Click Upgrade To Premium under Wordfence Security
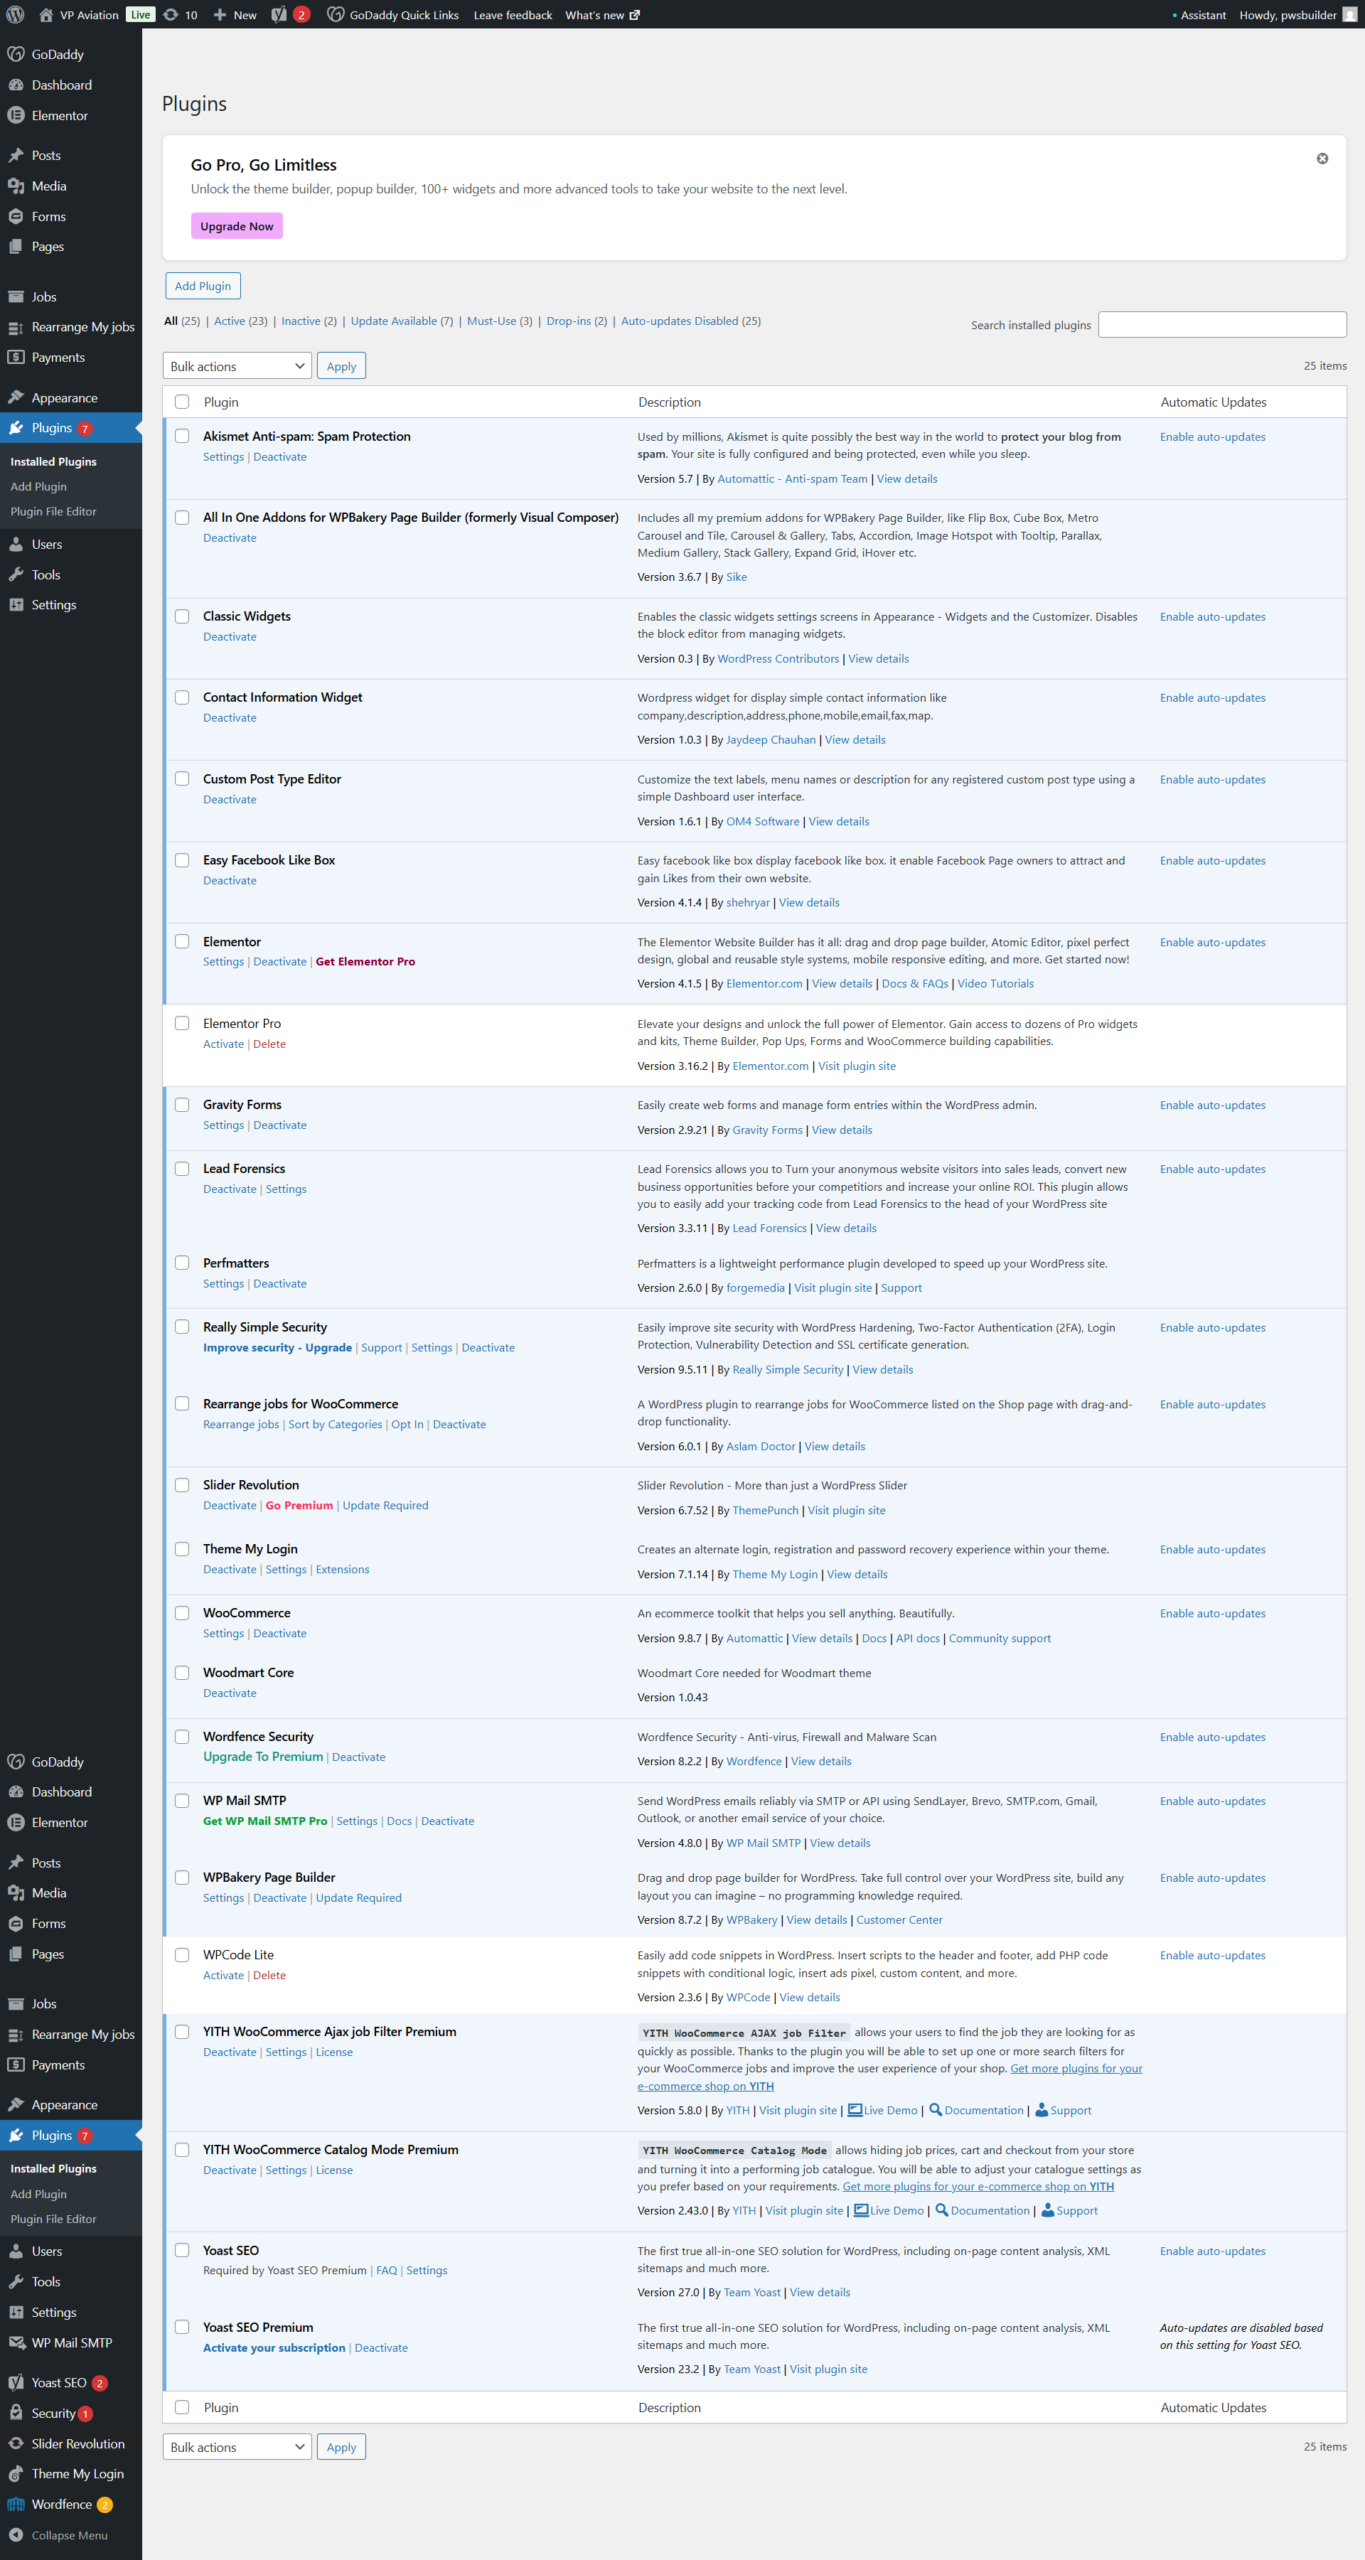The width and height of the screenshot is (1365, 2560). (263, 1757)
